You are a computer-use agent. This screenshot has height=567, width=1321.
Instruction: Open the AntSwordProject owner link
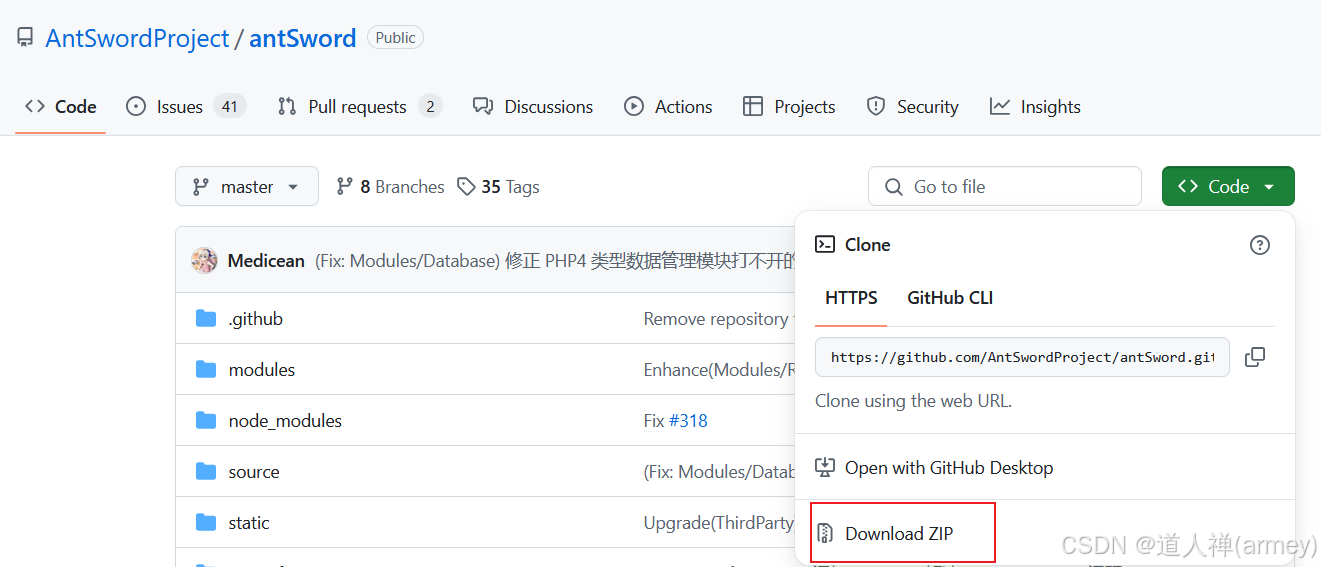[137, 38]
